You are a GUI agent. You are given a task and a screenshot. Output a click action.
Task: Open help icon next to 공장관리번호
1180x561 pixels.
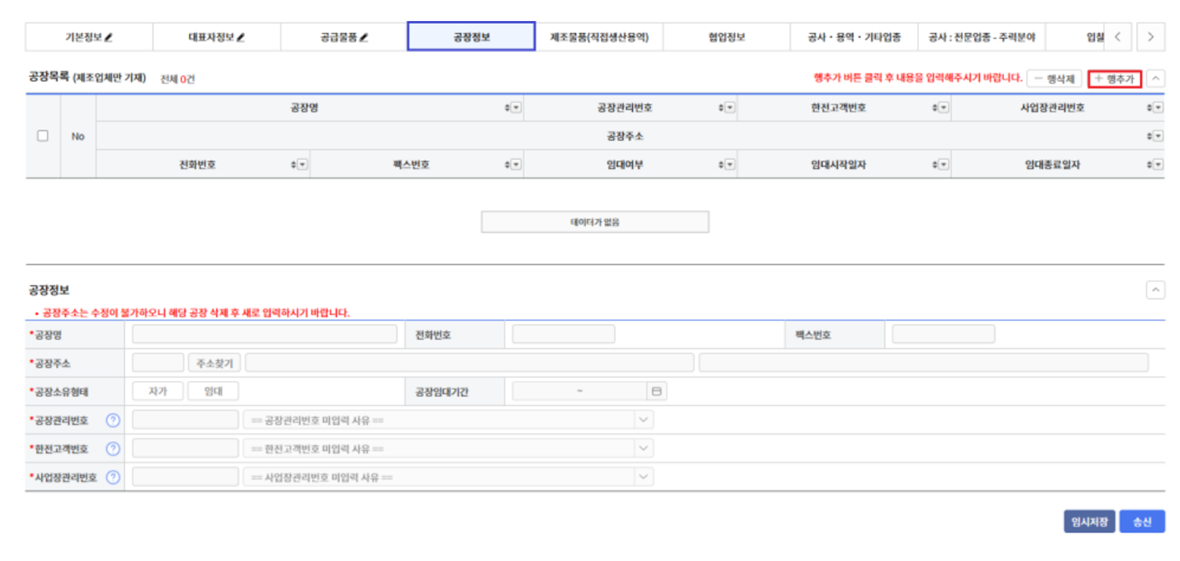(113, 420)
